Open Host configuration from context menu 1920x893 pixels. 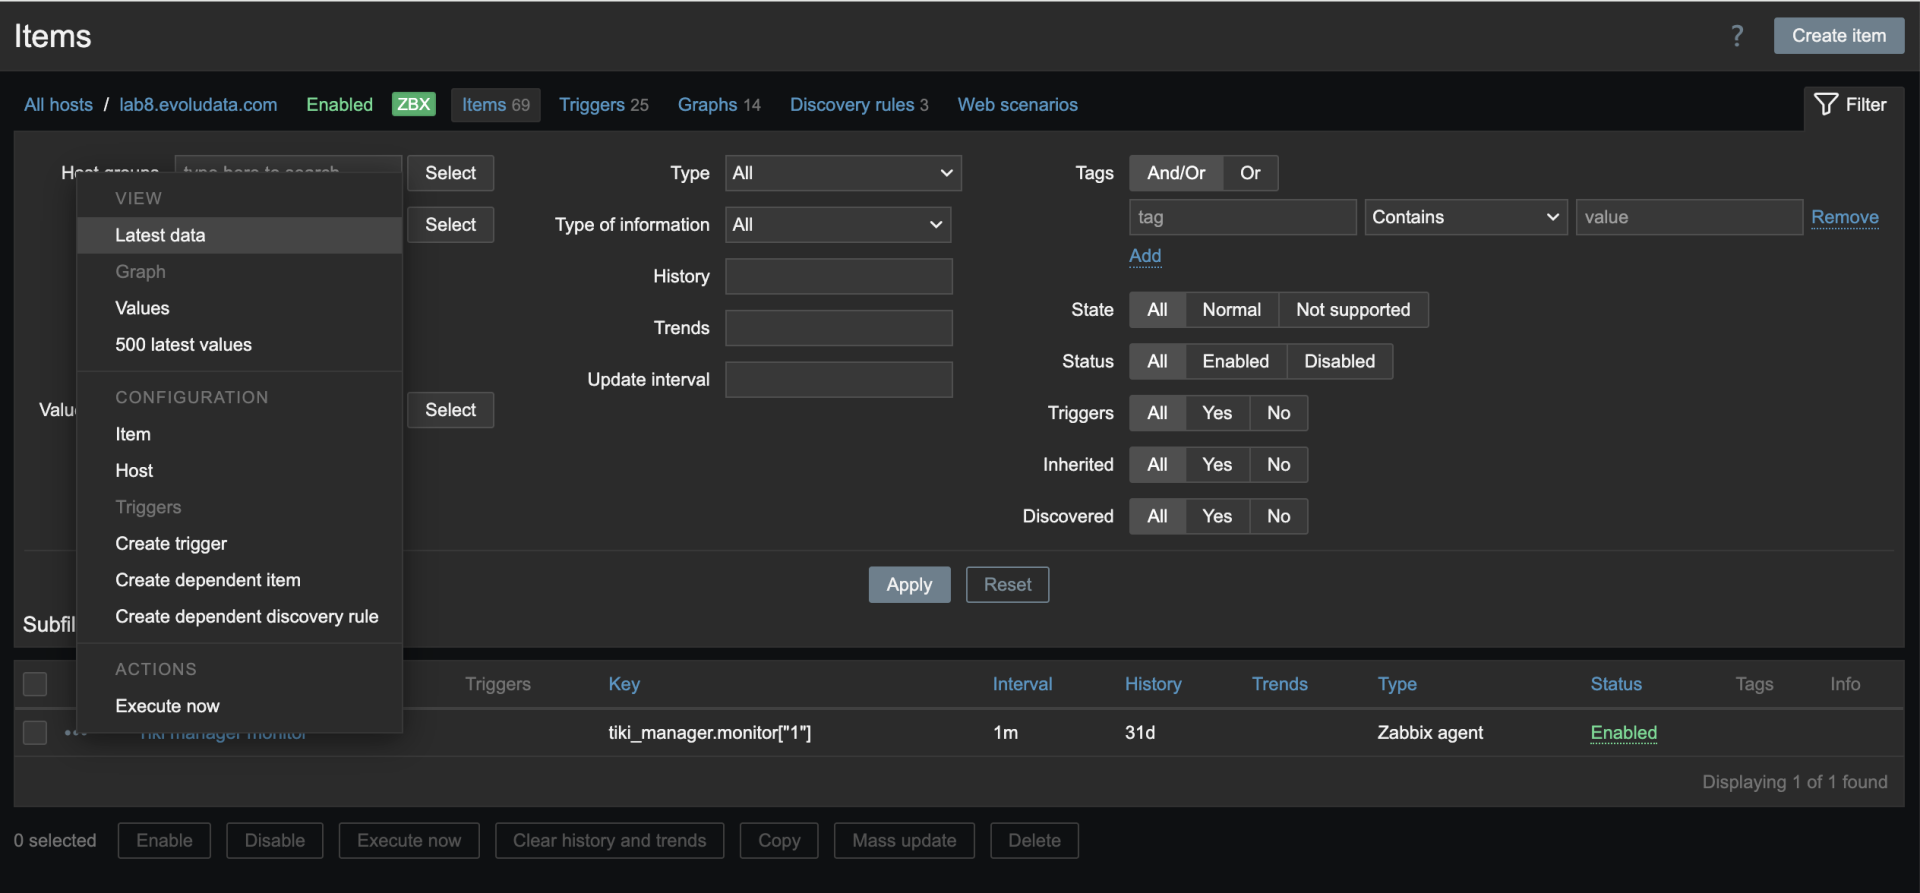(x=239, y=471)
